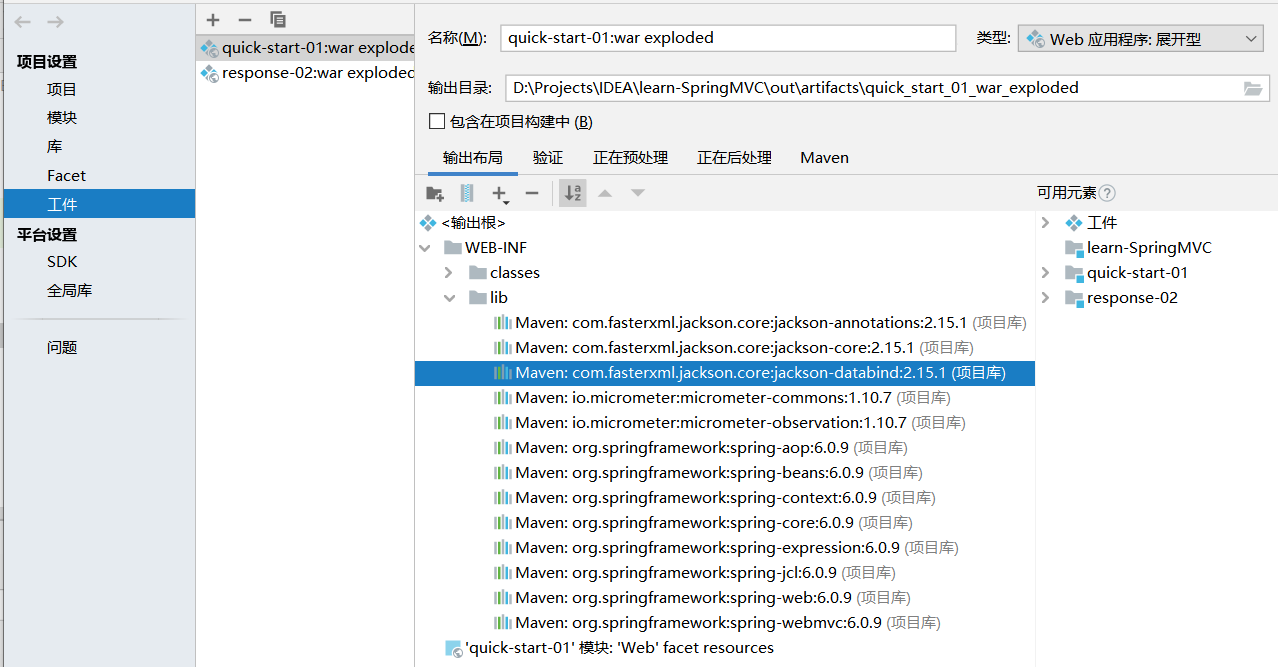Expand quick-start-01 in available elements

point(1046,273)
